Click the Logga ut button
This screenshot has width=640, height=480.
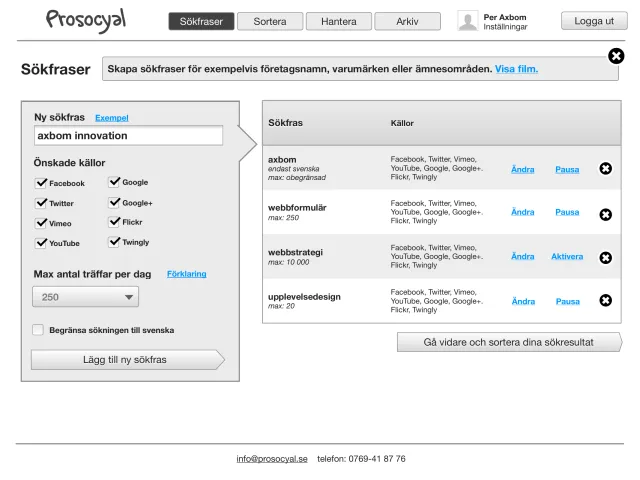click(594, 21)
